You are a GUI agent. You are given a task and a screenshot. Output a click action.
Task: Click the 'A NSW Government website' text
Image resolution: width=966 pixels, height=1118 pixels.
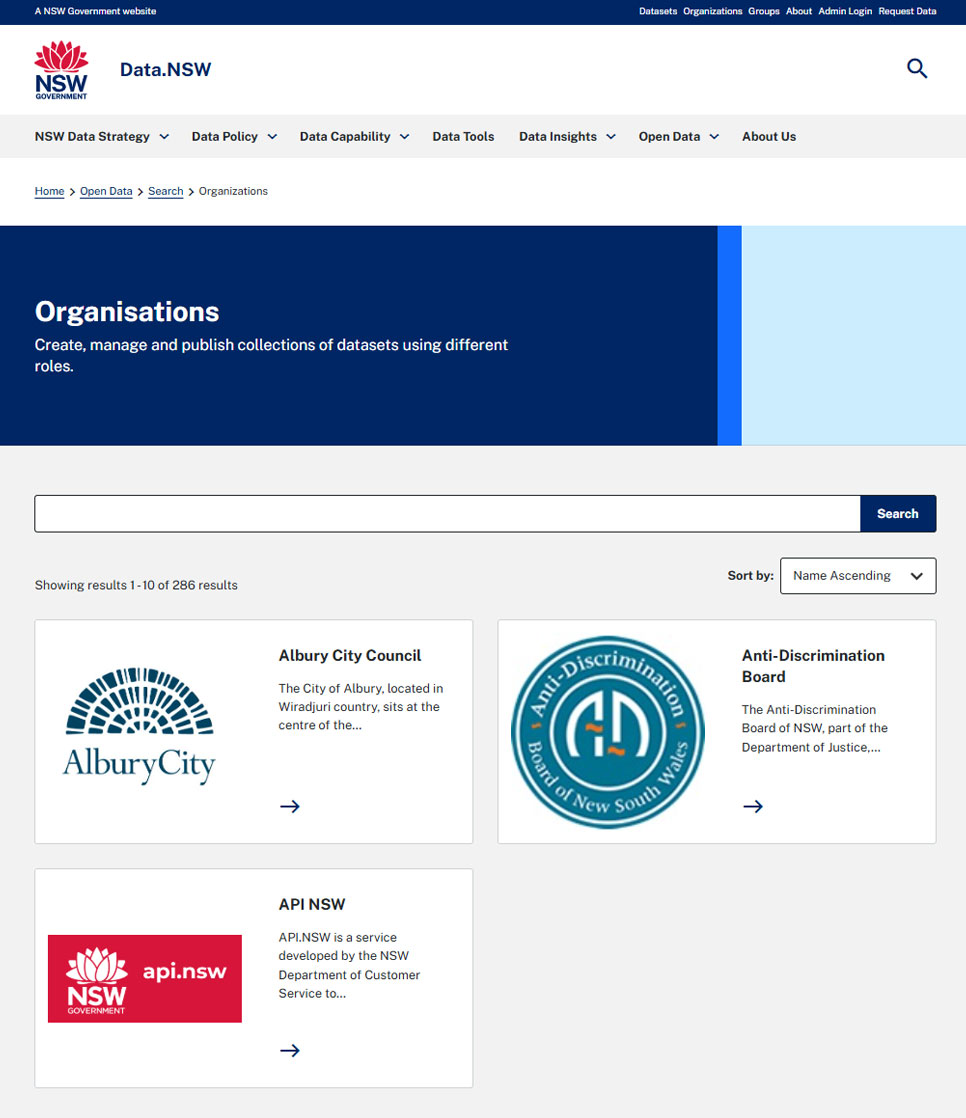click(96, 11)
